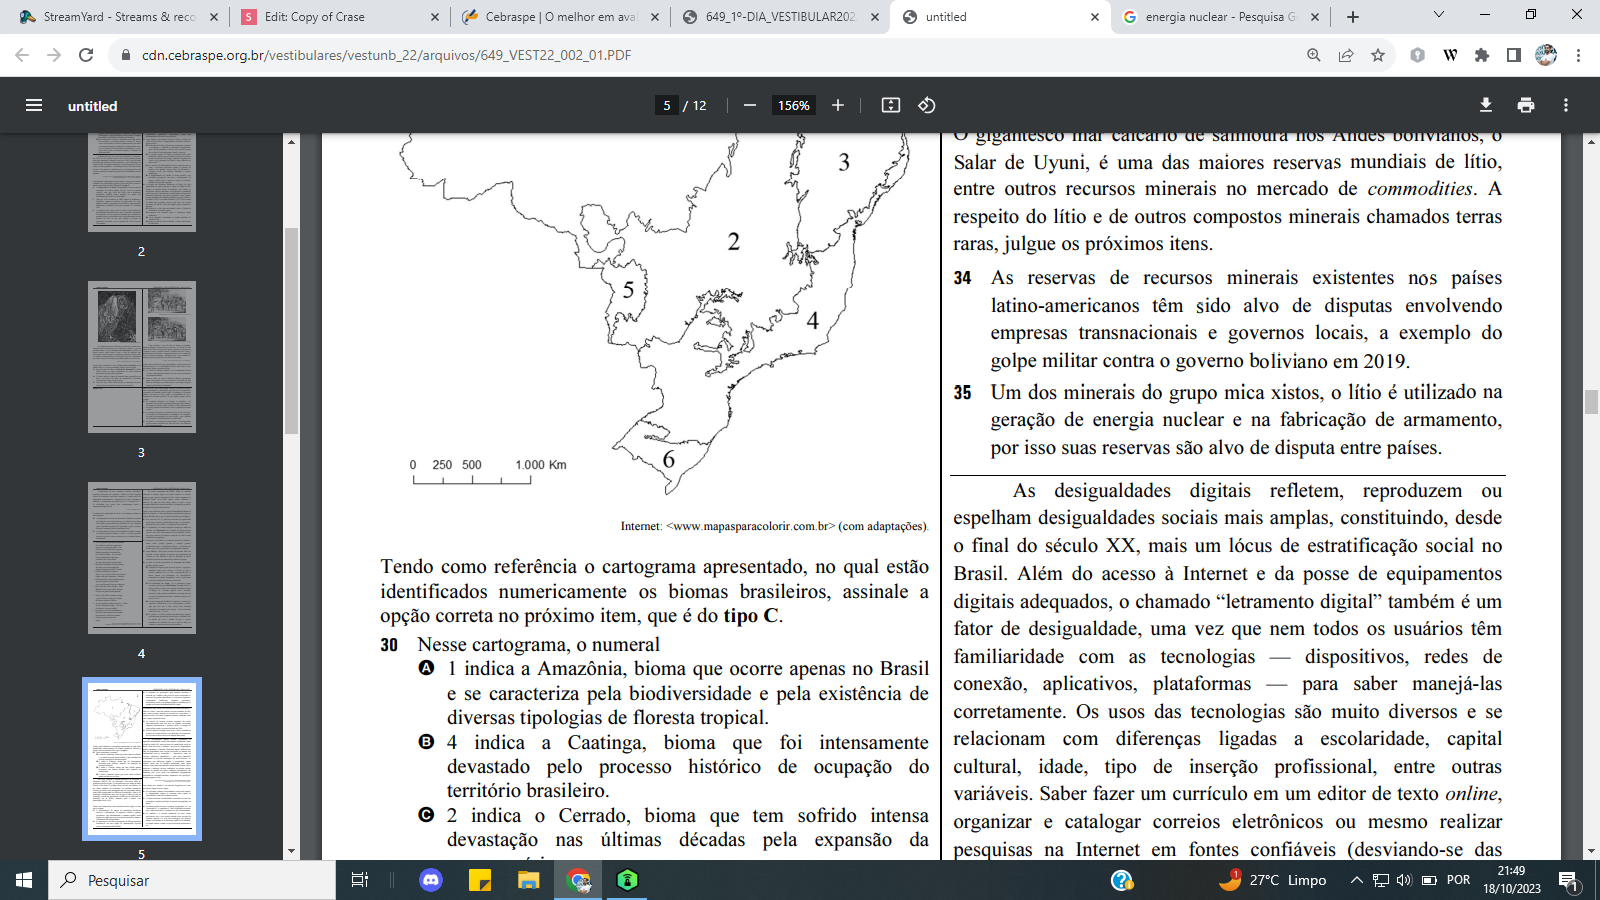
Task: Open the tab search dropdown
Action: (1439, 15)
